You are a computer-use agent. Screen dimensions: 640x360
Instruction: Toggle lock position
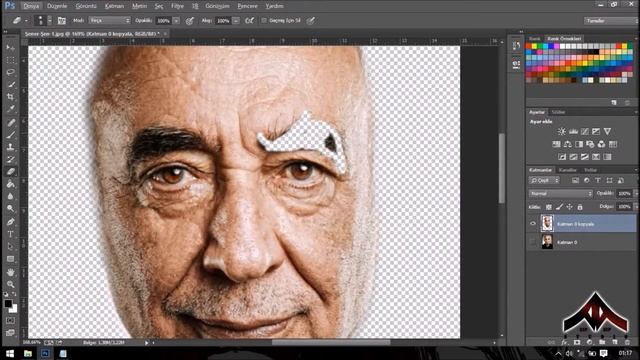click(569, 207)
